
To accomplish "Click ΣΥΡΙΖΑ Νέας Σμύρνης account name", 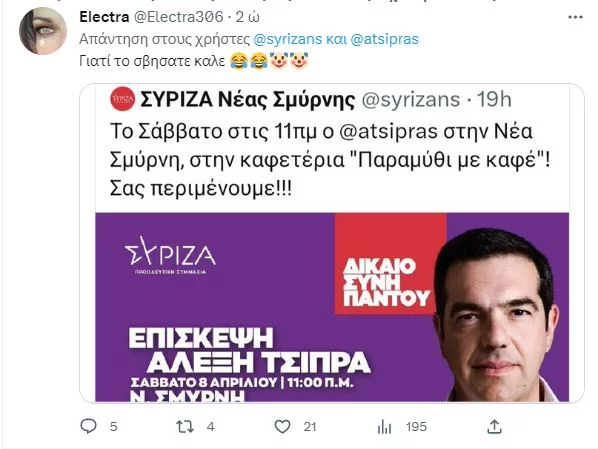I will [x=248, y=100].
